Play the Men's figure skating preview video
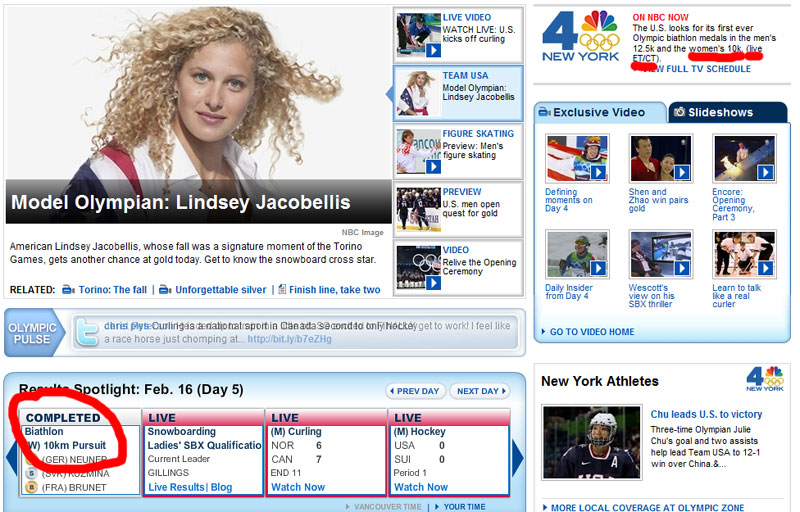Image resolution: width=800 pixels, height=512 pixels. coord(418,151)
